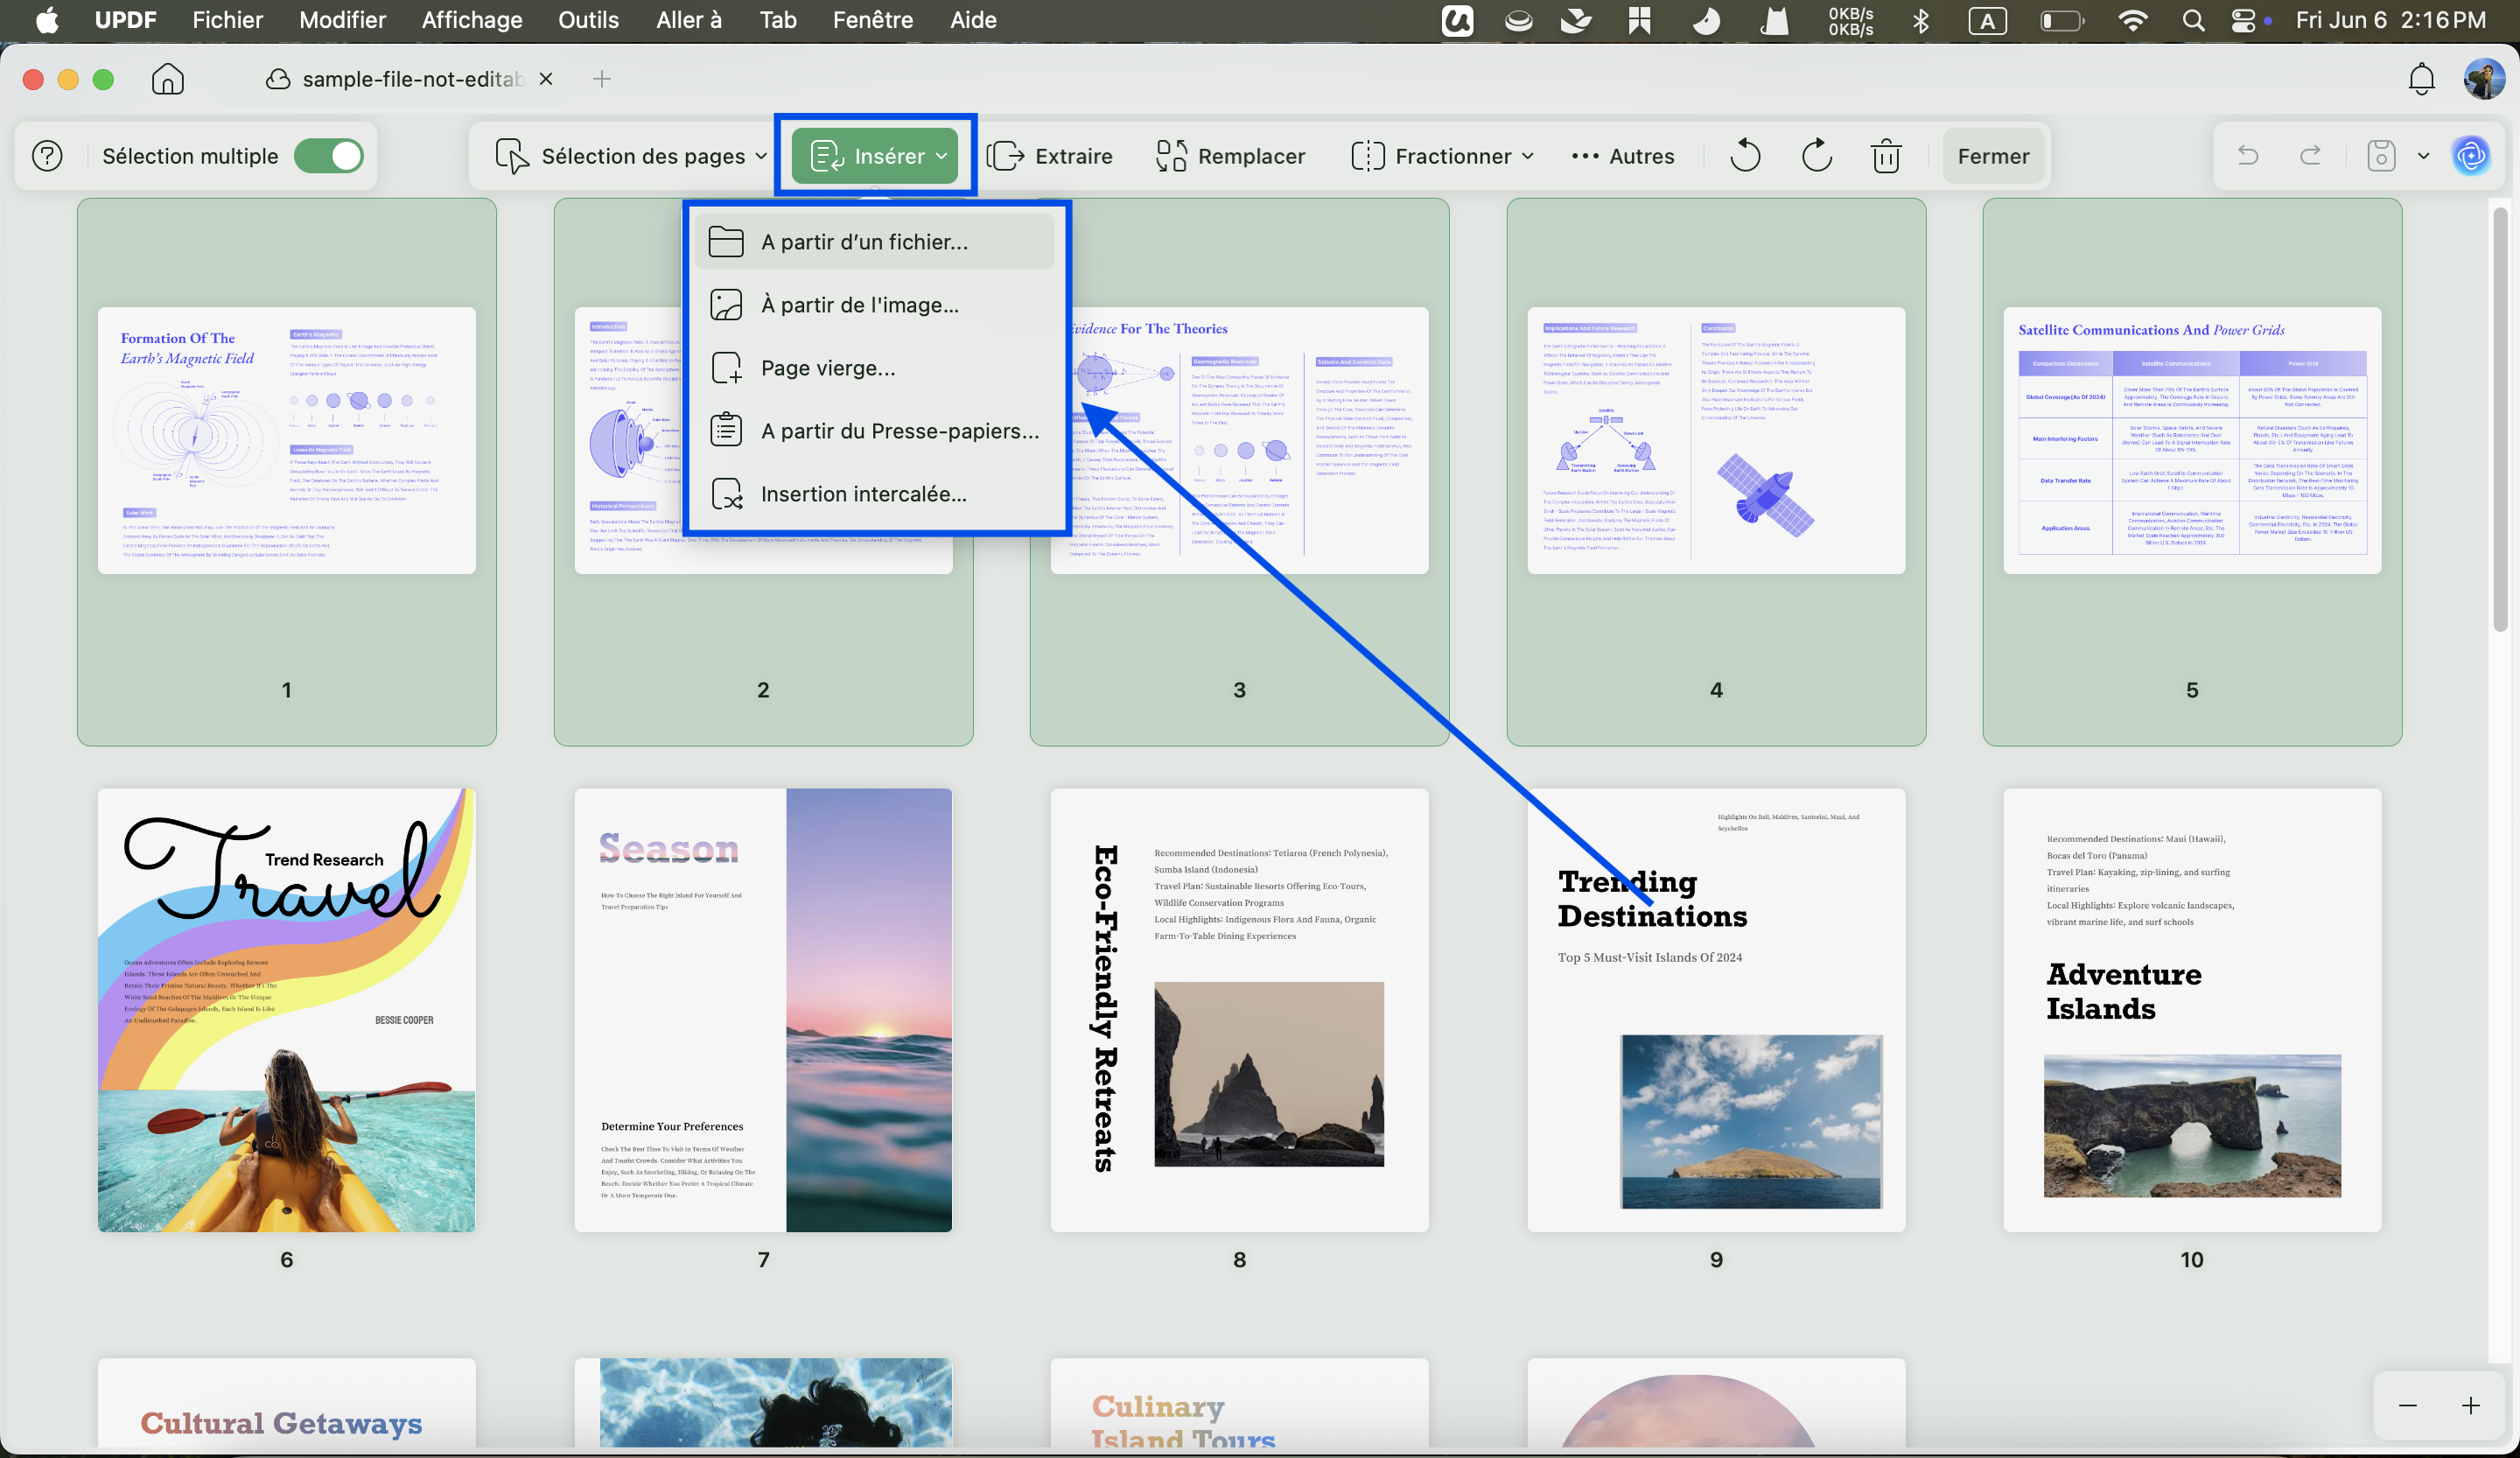This screenshot has height=1458, width=2520.
Task: Select page 4 satellite thumbnail
Action: click(1716, 440)
